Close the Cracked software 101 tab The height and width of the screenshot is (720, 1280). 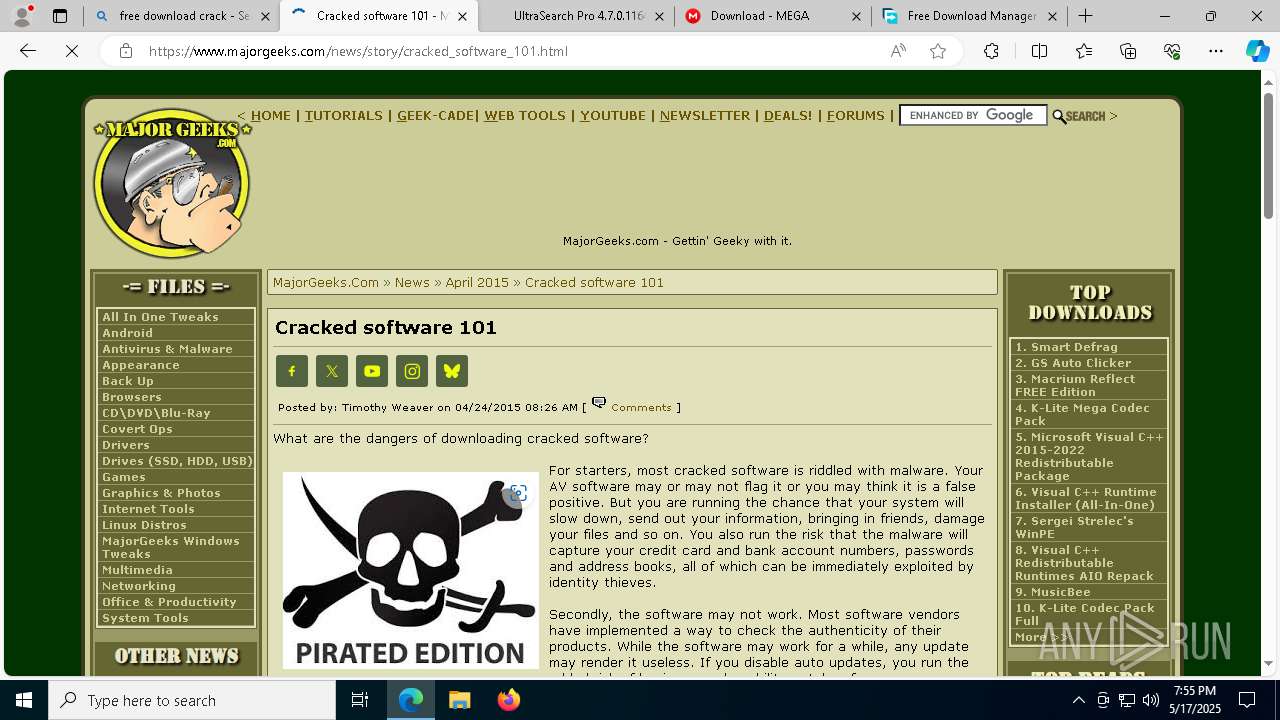pos(462,16)
